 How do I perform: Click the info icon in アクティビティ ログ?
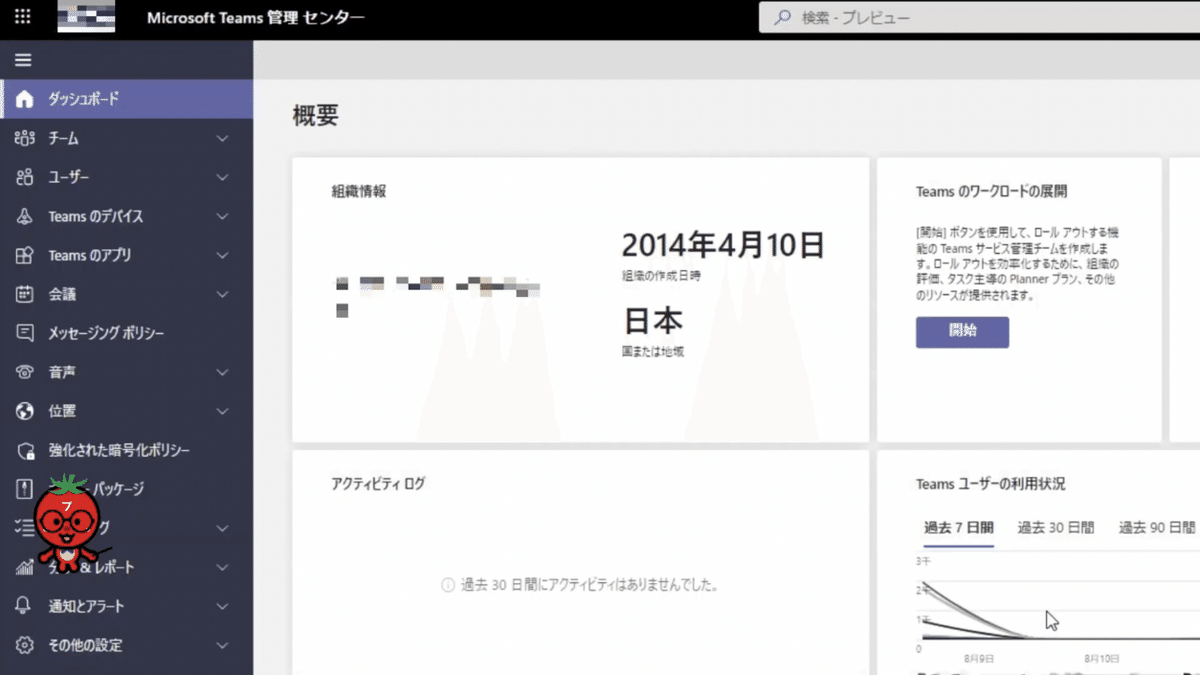pyautogui.click(x=448, y=585)
